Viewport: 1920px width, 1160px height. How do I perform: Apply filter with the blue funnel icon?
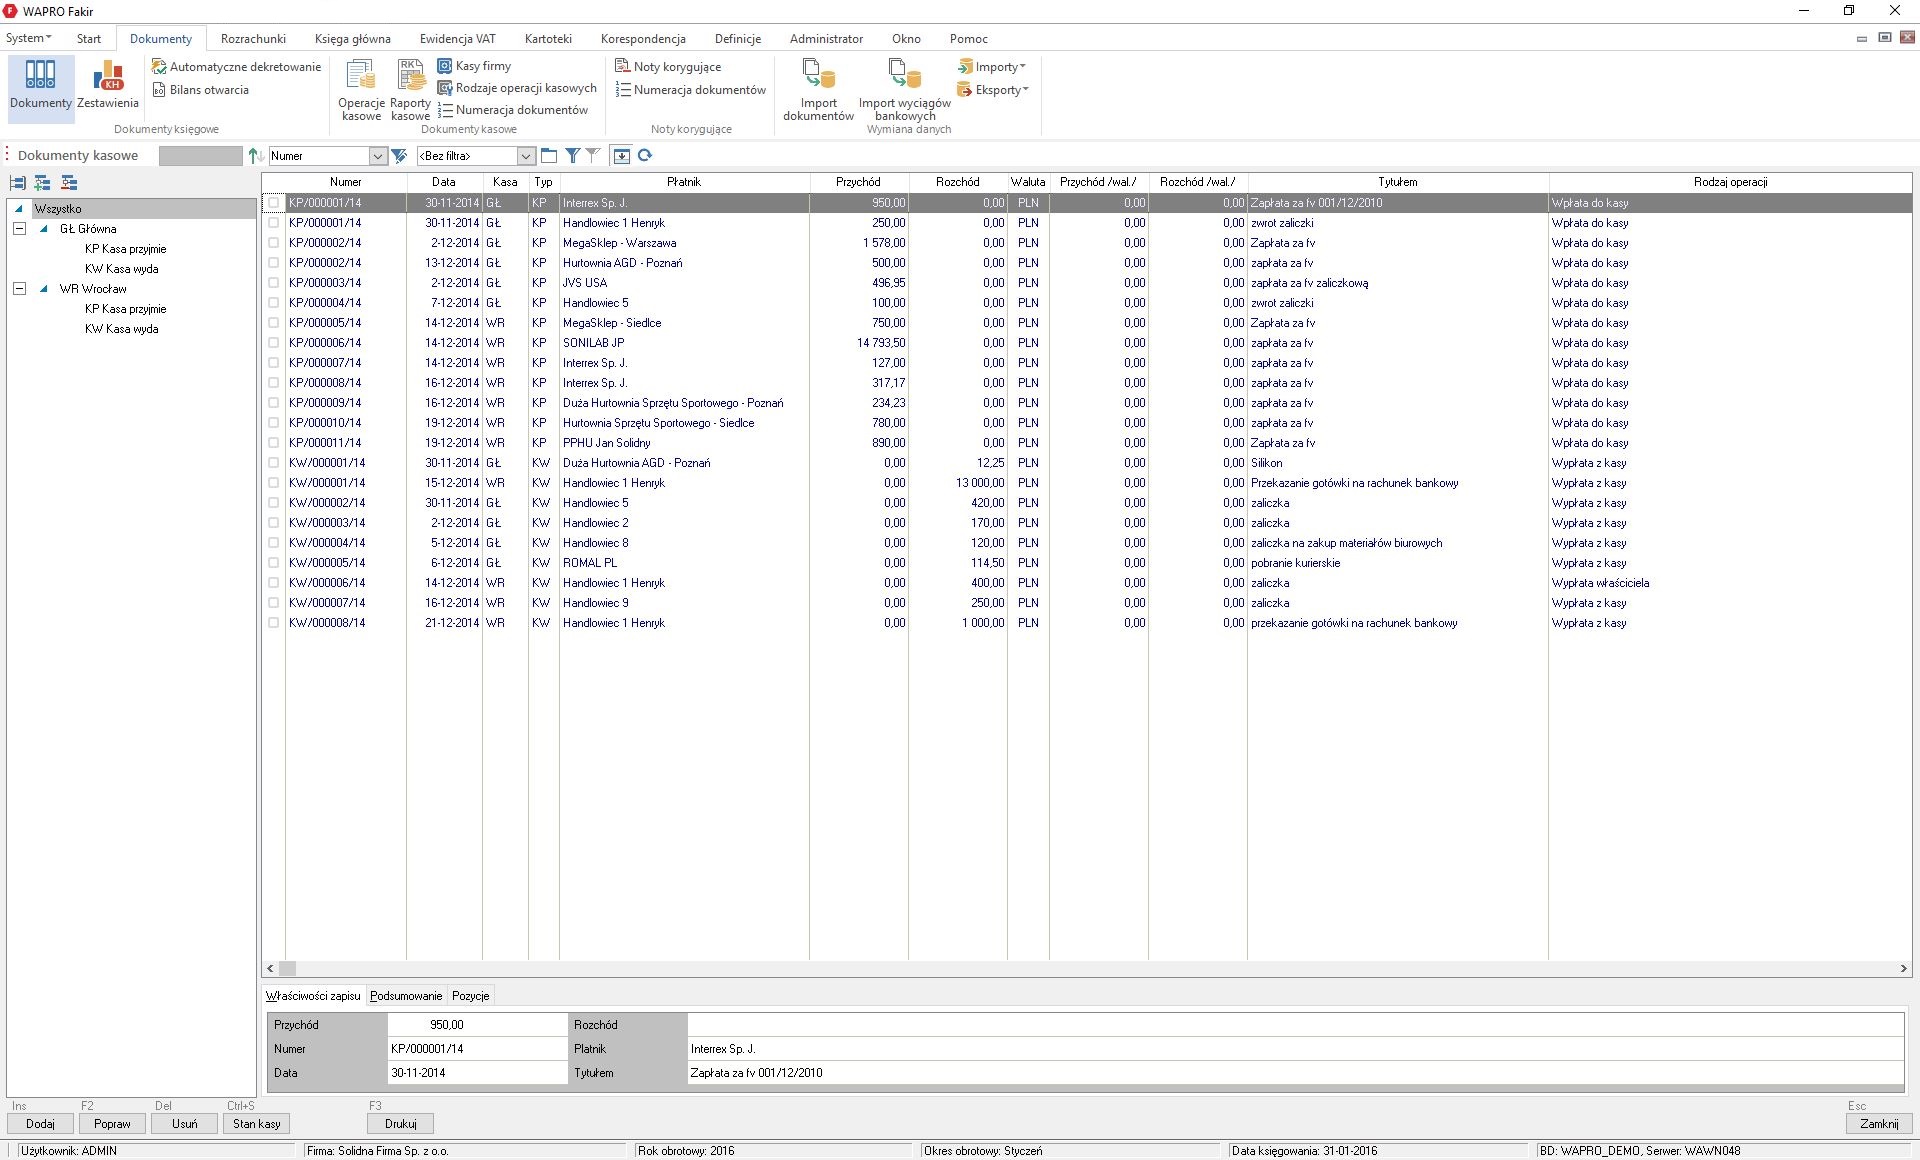tap(573, 156)
